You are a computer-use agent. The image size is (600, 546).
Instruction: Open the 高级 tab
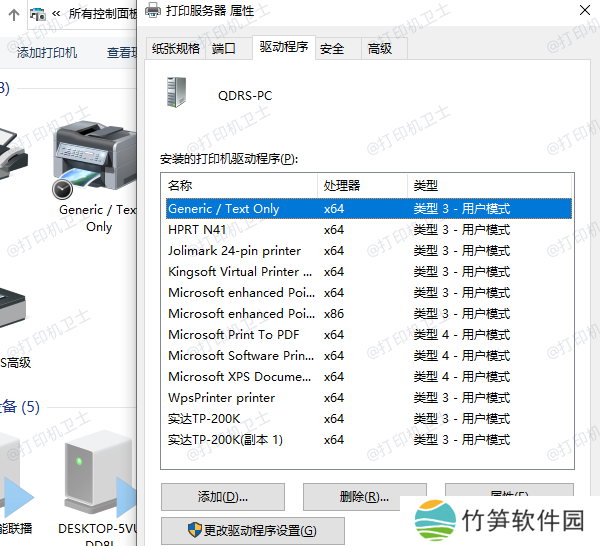pyautogui.click(x=380, y=48)
